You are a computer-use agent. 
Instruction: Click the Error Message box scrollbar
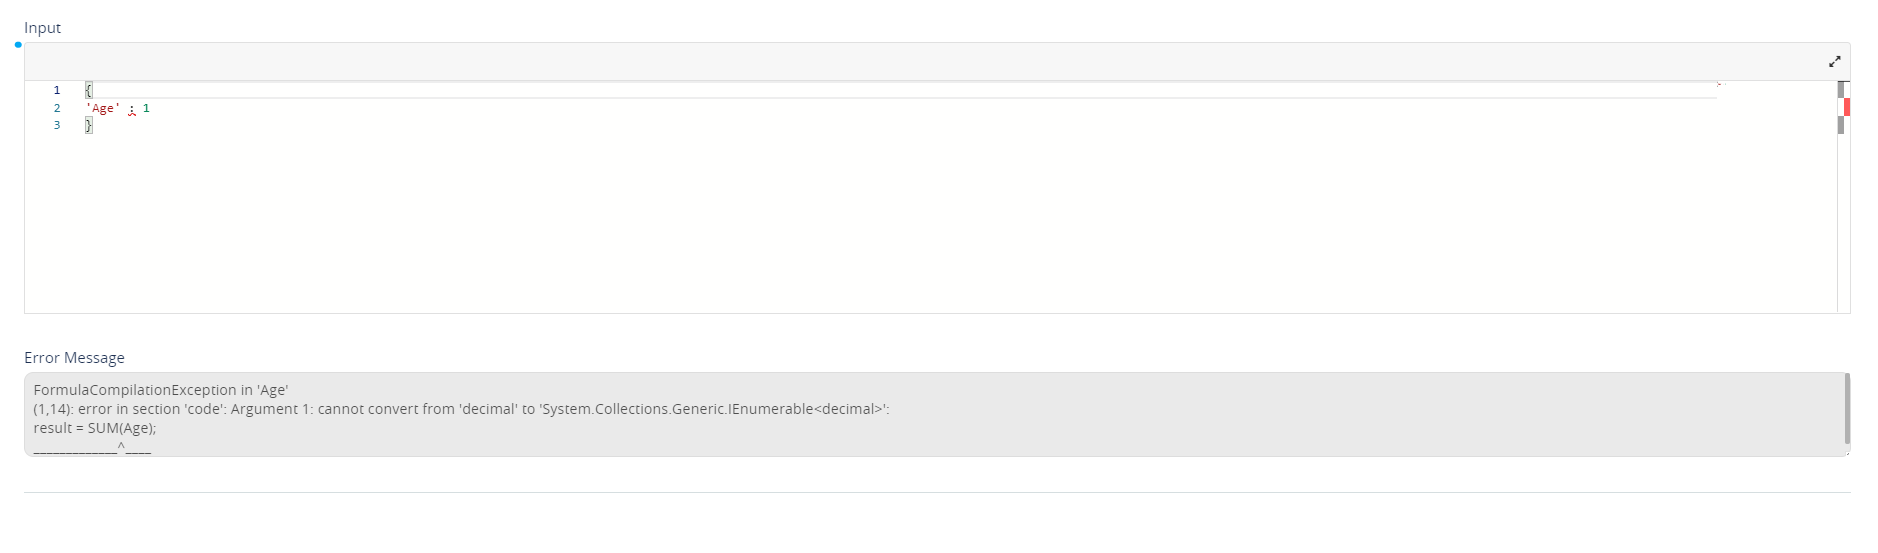coord(1847,408)
